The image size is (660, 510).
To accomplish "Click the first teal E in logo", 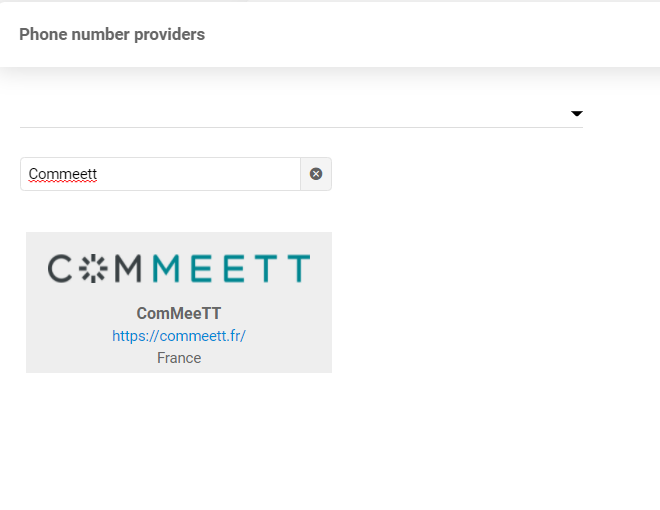I will (x=201, y=268).
